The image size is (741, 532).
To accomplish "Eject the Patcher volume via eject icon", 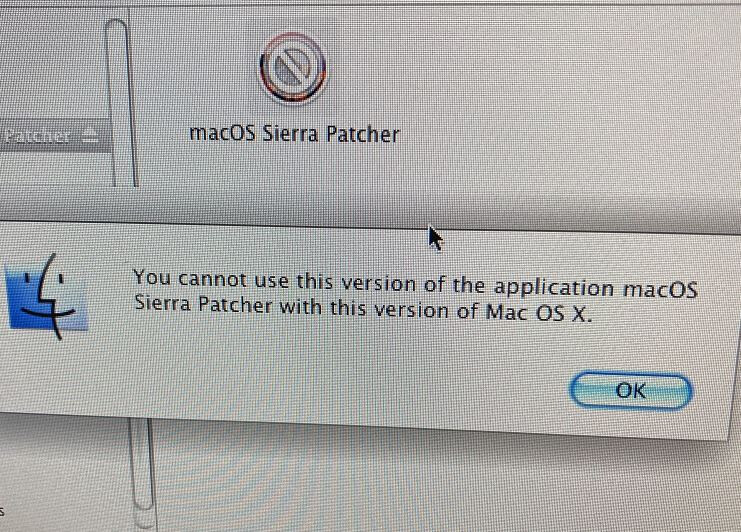I will point(90,136).
